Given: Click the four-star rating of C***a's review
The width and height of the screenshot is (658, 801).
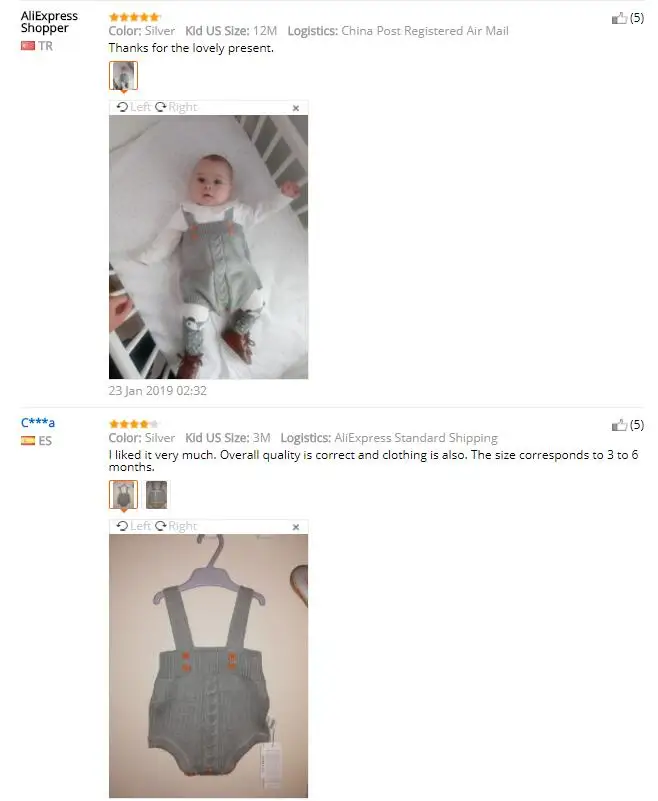Looking at the screenshot, I should pyautogui.click(x=134, y=423).
